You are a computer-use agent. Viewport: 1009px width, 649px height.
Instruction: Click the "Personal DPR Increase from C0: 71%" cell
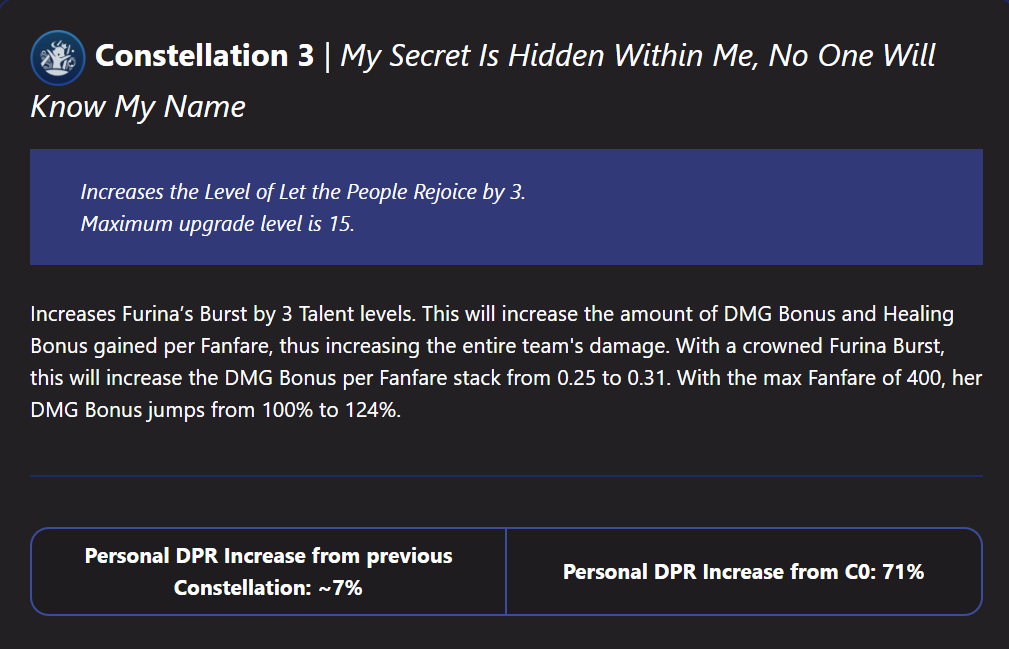(x=743, y=572)
